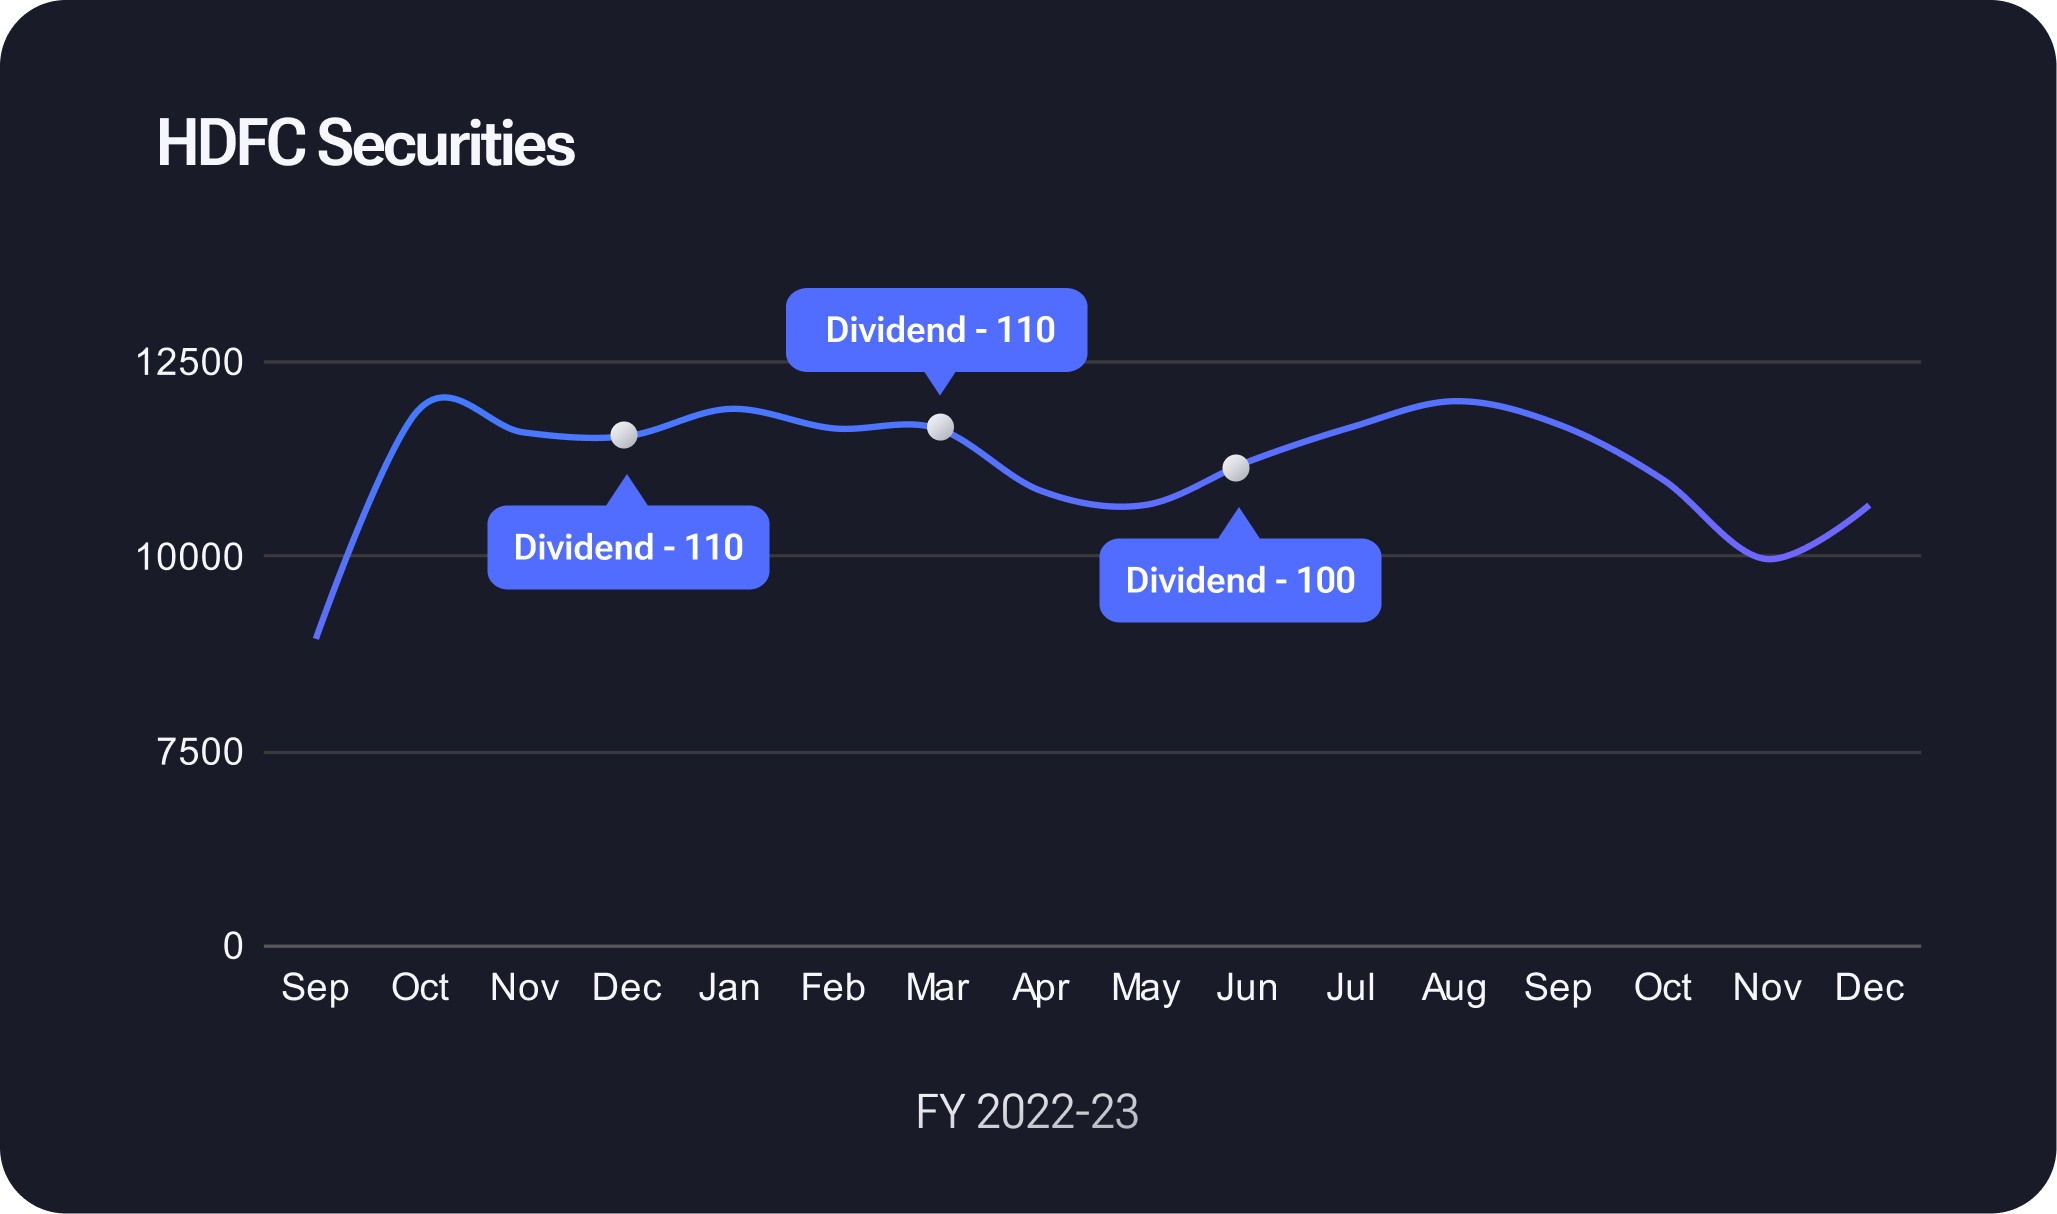Select the FY 2022-23 label

click(1027, 1112)
